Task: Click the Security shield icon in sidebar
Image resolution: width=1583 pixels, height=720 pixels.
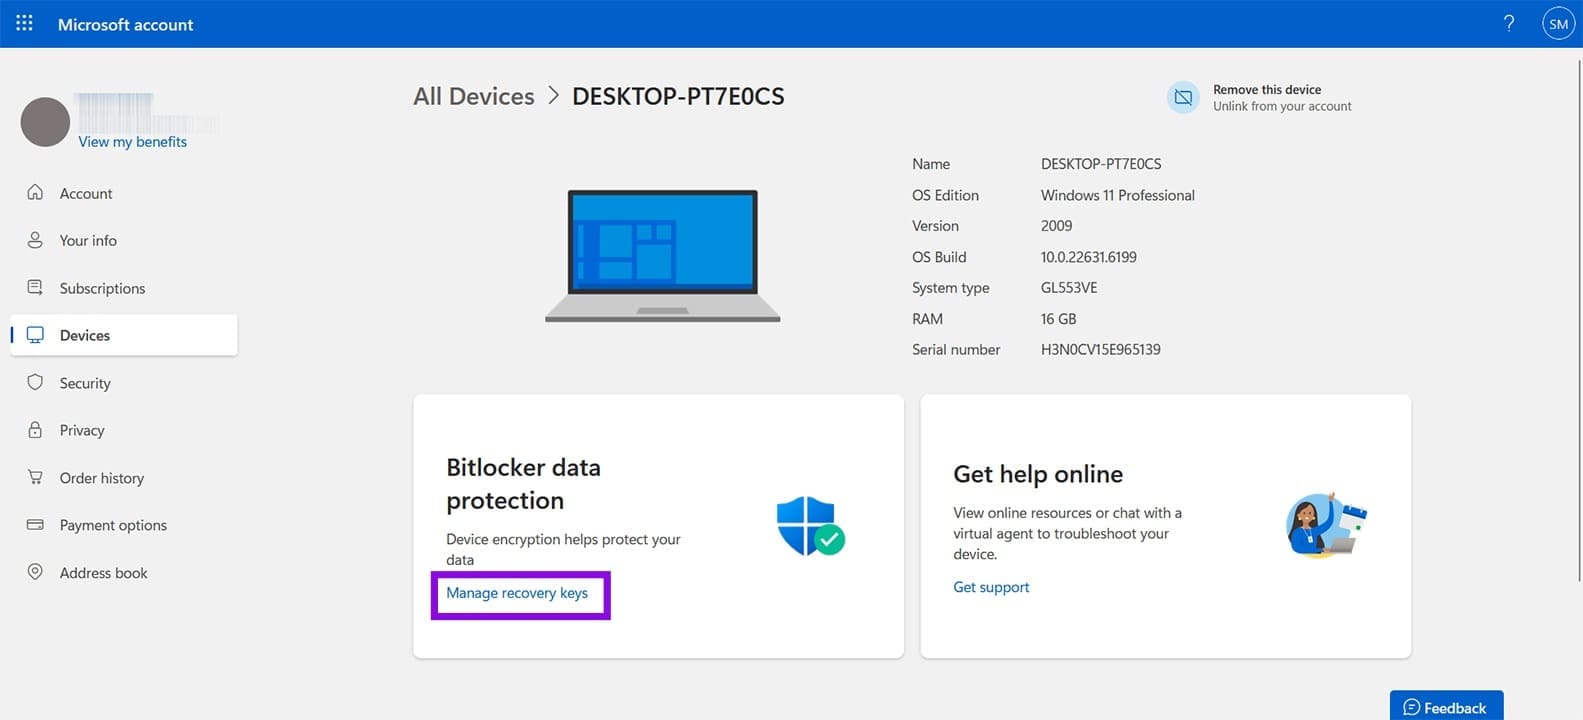Action: [x=35, y=382]
